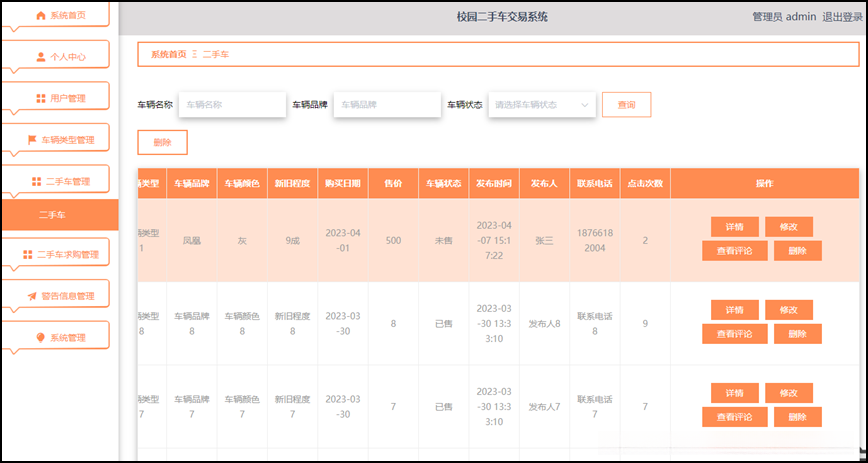Click the 操作 column header
868x463 pixels.
click(x=764, y=183)
